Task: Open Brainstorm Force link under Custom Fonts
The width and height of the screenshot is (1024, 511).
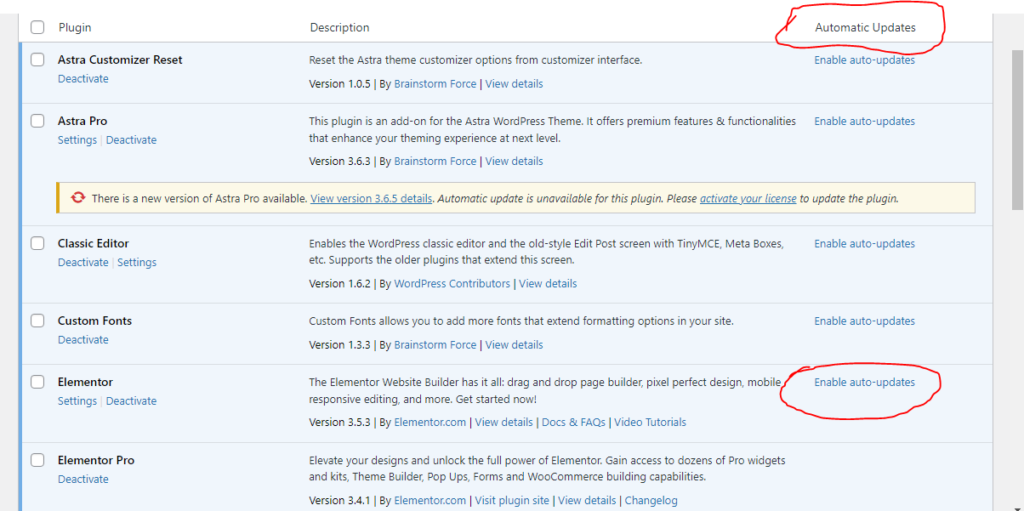Action: pyautogui.click(x=435, y=344)
